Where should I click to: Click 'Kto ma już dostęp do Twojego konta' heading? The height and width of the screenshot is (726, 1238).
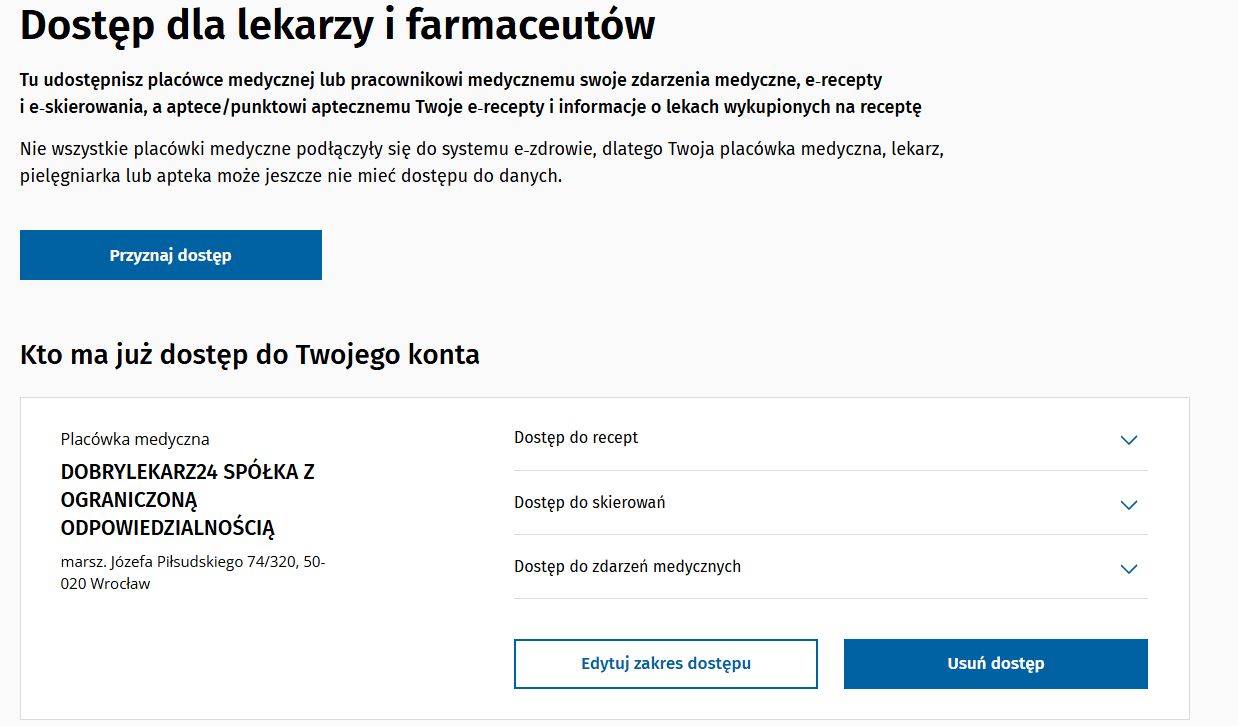(249, 355)
